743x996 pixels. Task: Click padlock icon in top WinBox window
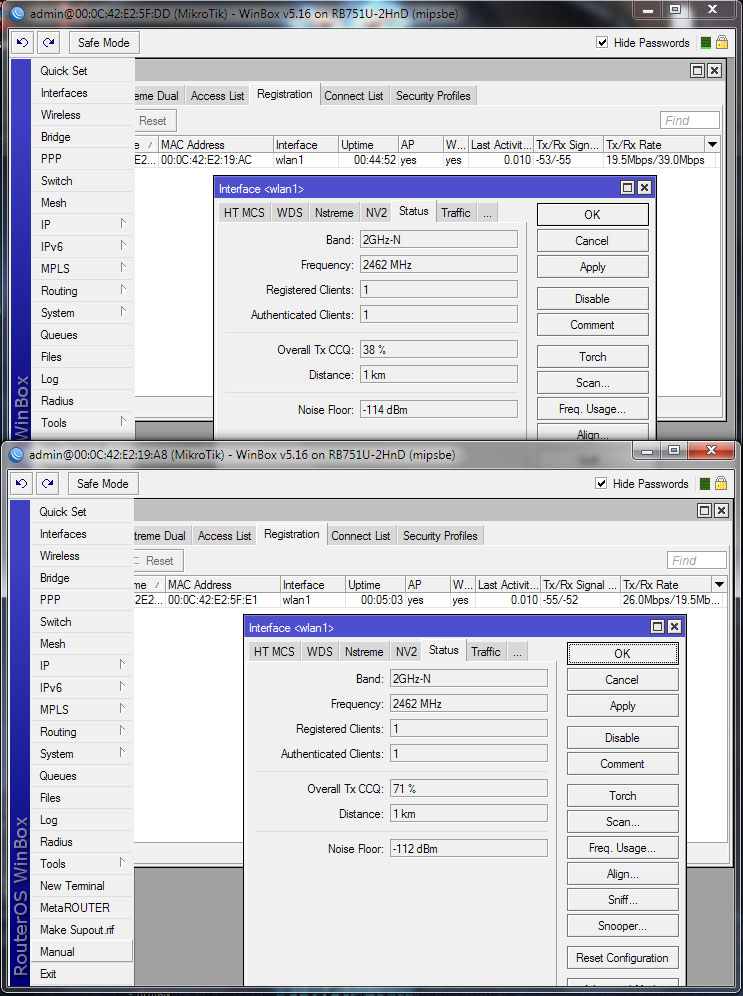[722, 43]
